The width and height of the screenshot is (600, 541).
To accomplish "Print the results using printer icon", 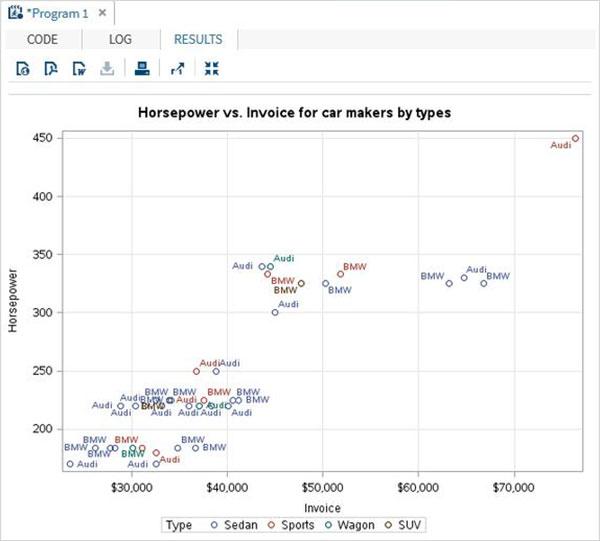I will pos(142,69).
